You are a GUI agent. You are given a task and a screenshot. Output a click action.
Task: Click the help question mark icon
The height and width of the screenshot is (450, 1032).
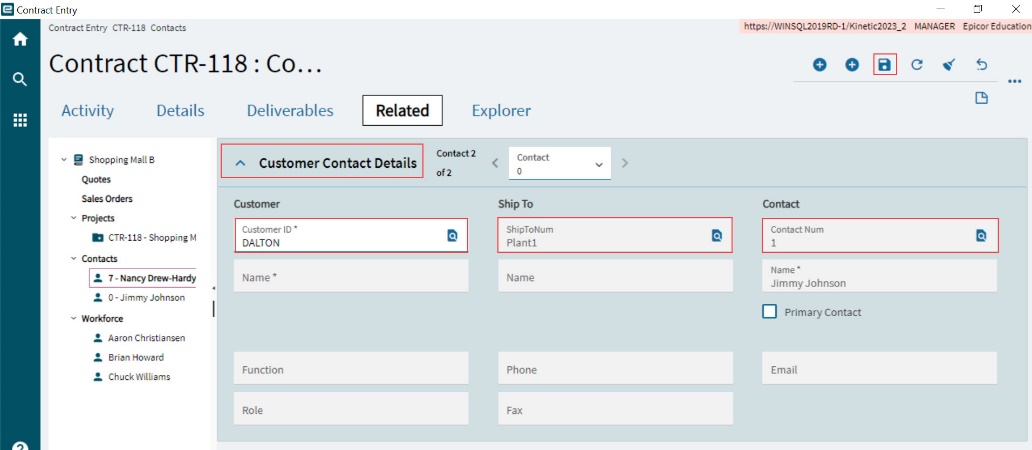click(20, 447)
